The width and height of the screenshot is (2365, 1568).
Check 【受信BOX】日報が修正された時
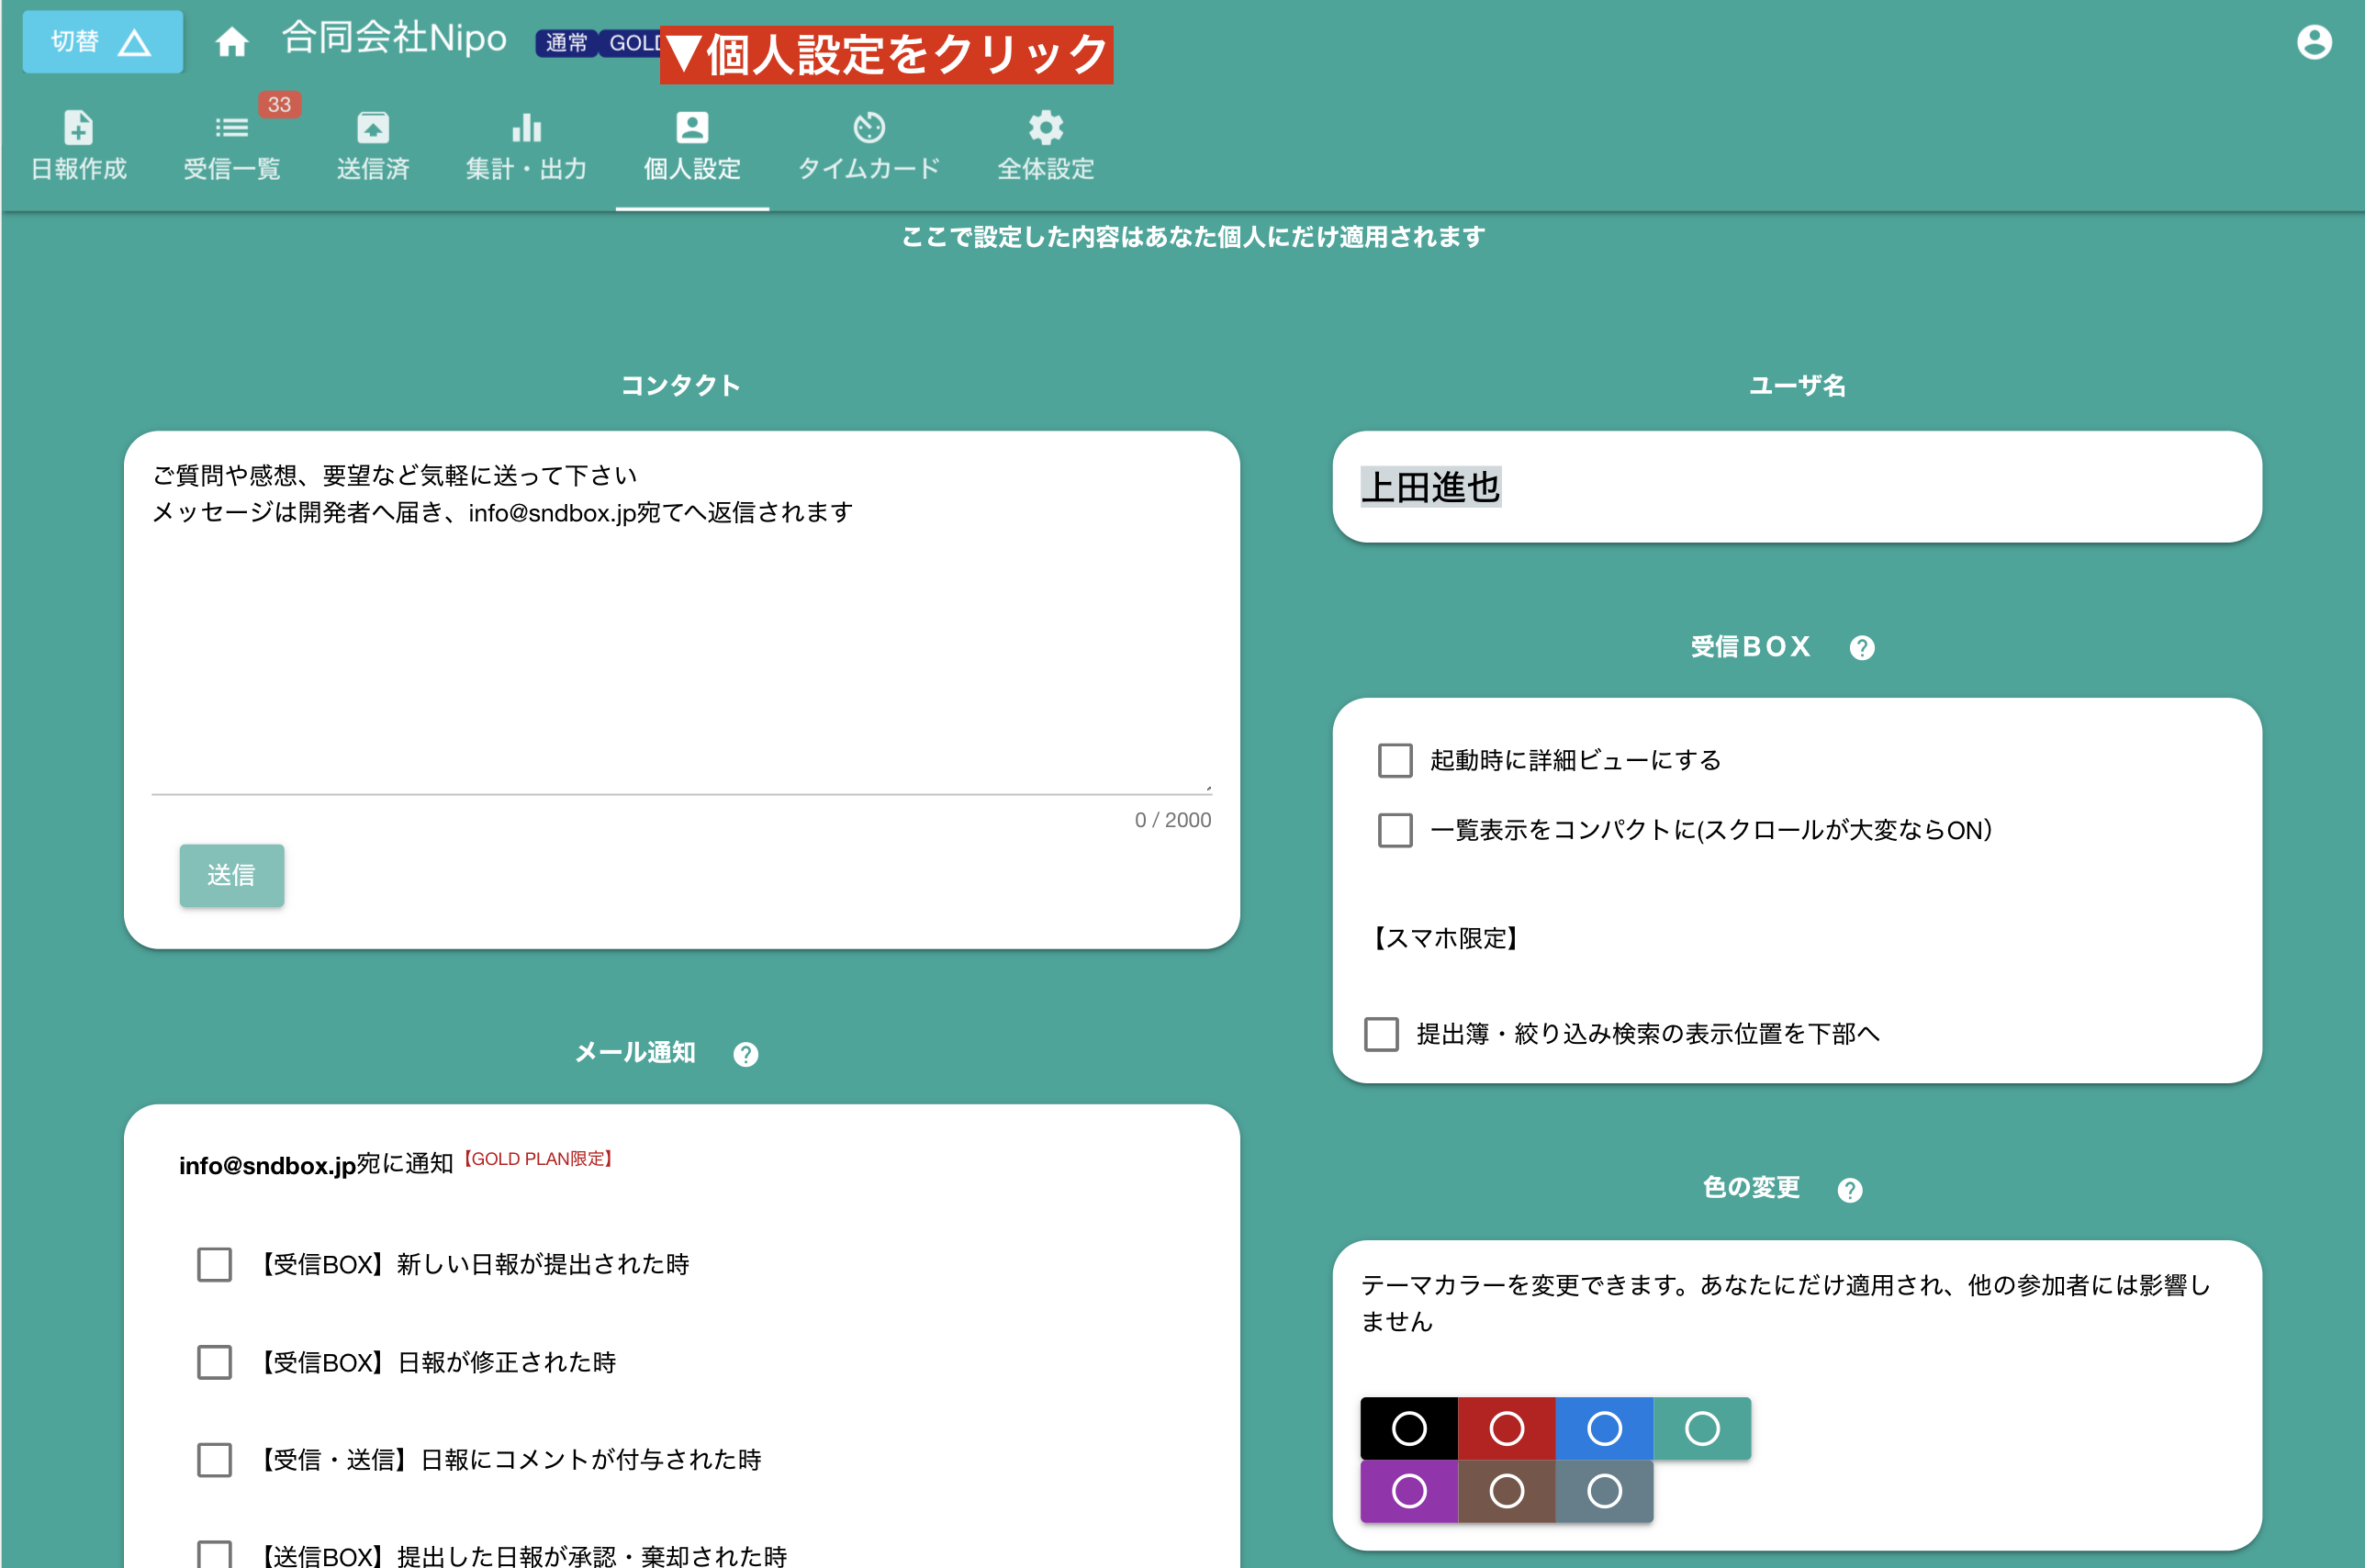[x=214, y=1362]
